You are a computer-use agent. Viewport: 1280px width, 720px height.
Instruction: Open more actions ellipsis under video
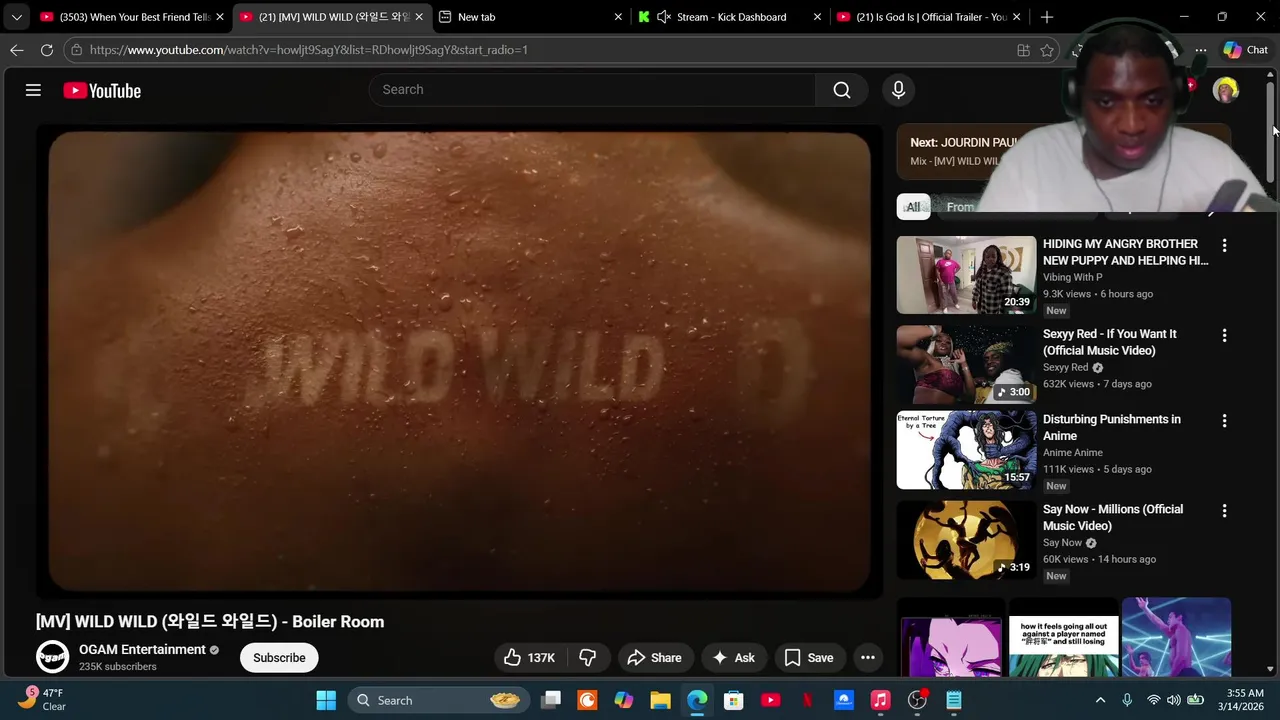(x=868, y=657)
